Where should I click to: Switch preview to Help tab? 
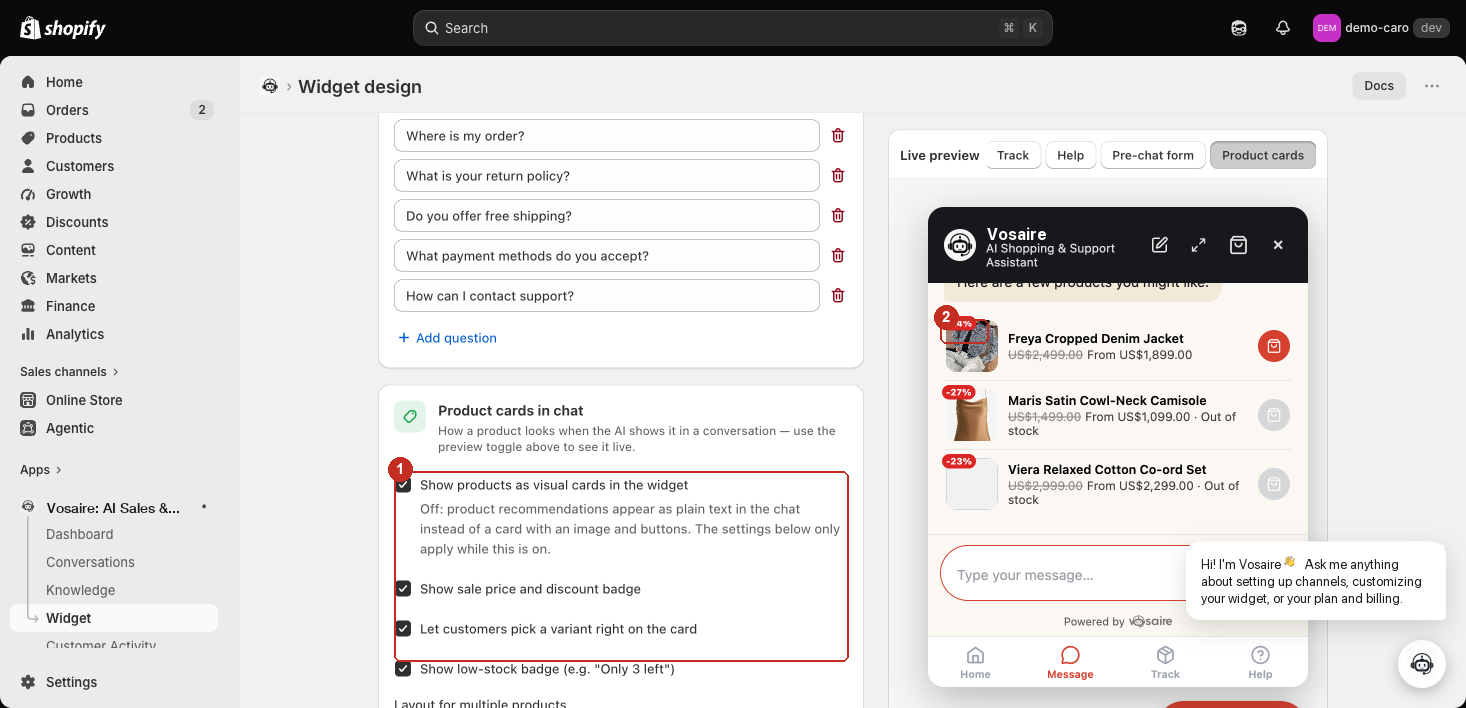click(x=1071, y=155)
